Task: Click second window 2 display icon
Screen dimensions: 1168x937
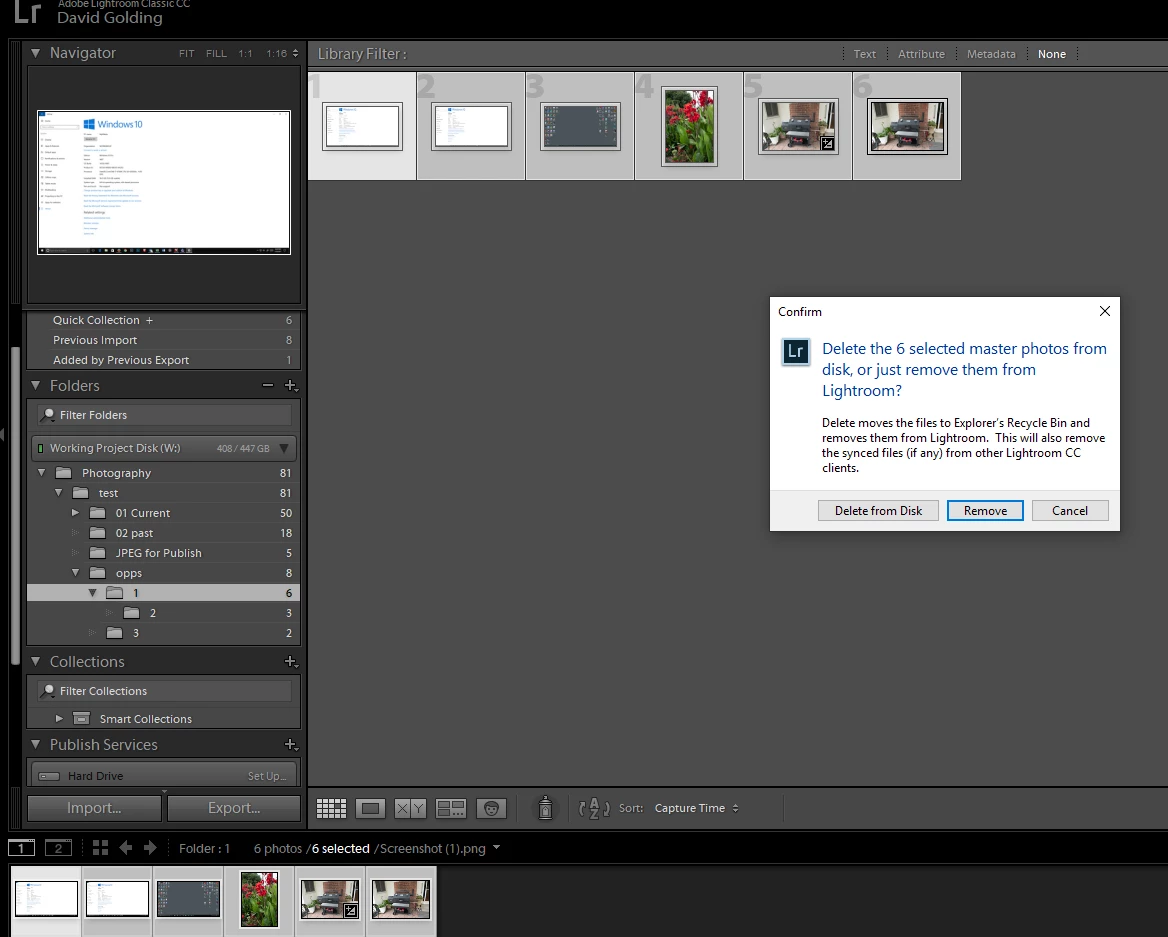Action: pos(58,848)
